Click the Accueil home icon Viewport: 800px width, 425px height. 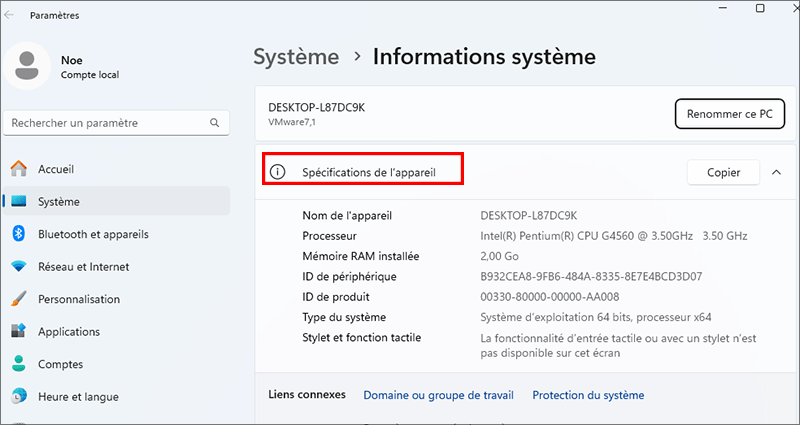point(19,169)
